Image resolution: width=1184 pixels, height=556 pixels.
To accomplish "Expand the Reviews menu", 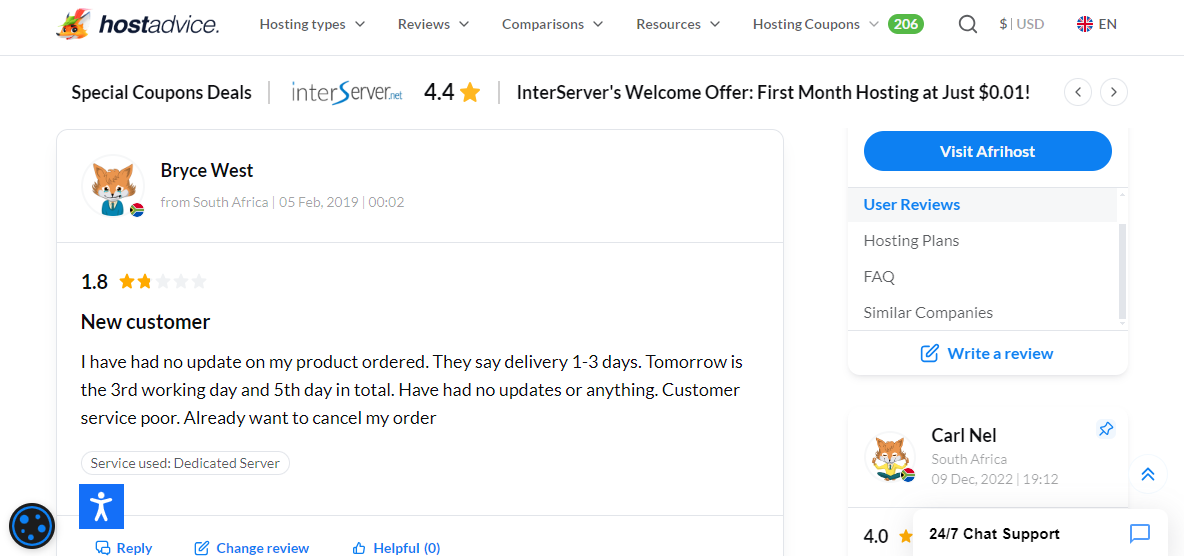I will 433,24.
